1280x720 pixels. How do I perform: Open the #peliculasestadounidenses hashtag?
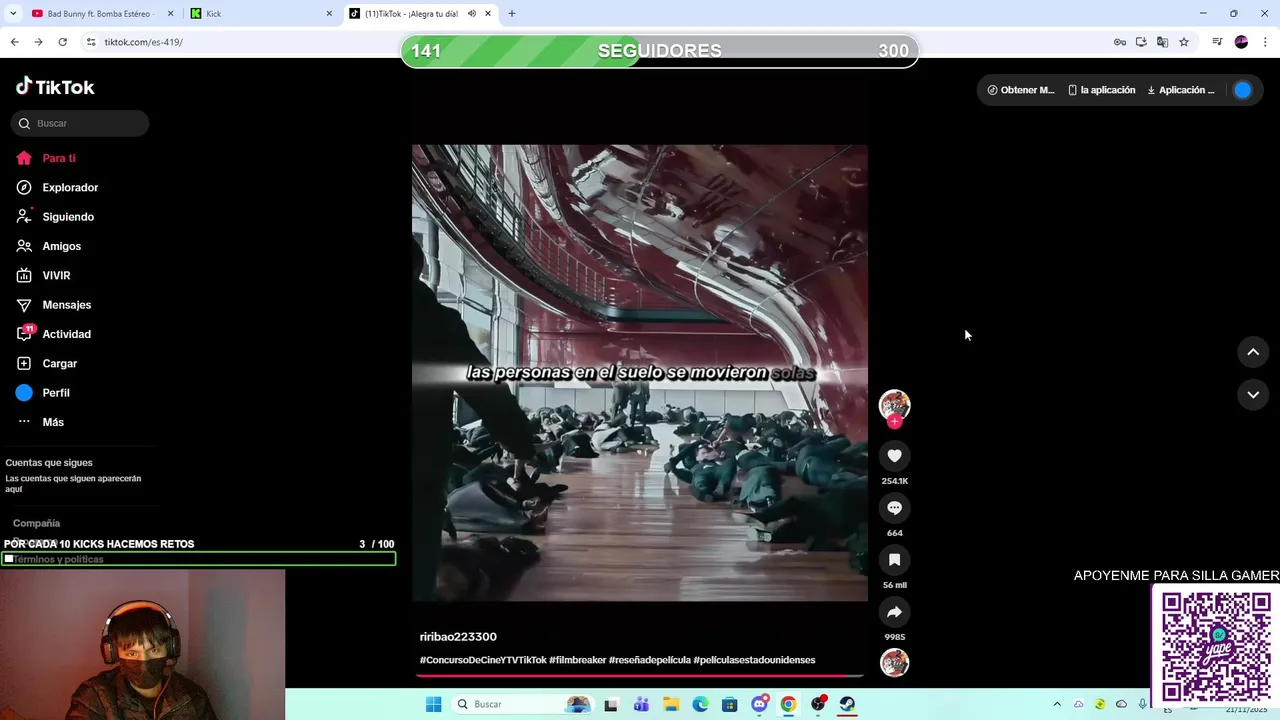755,660
